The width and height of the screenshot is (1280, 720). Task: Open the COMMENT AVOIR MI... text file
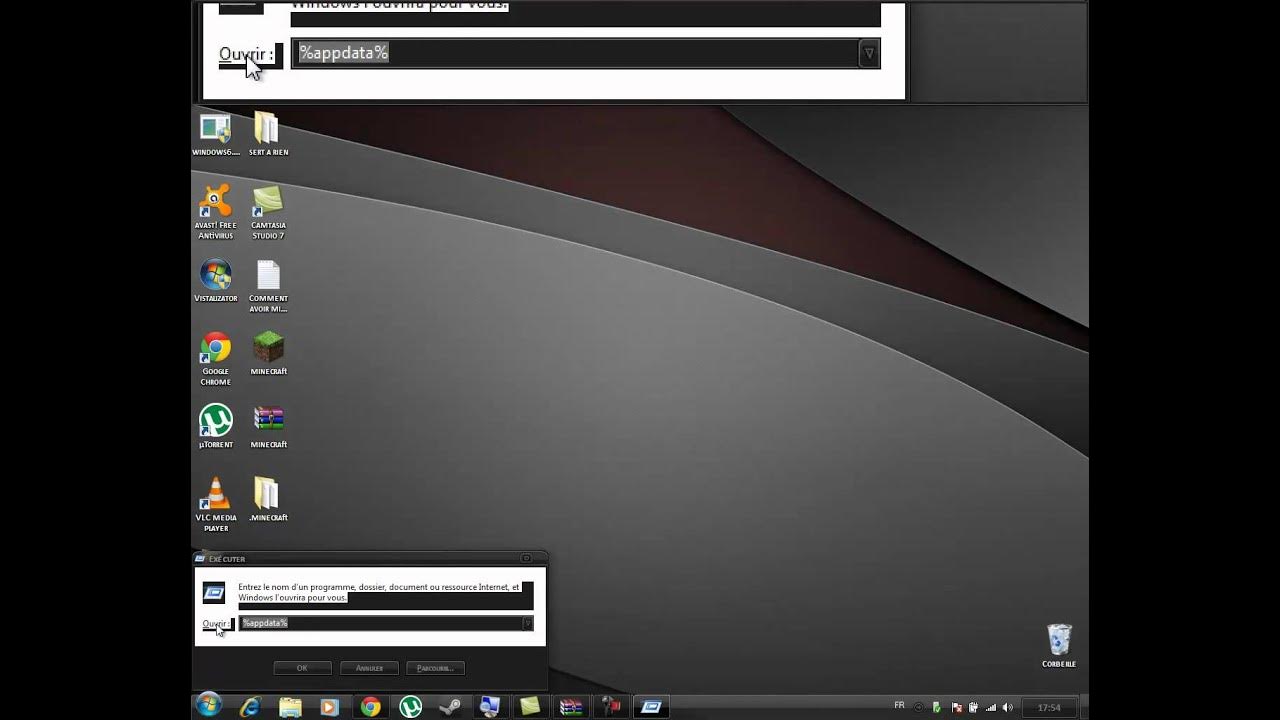(x=268, y=286)
